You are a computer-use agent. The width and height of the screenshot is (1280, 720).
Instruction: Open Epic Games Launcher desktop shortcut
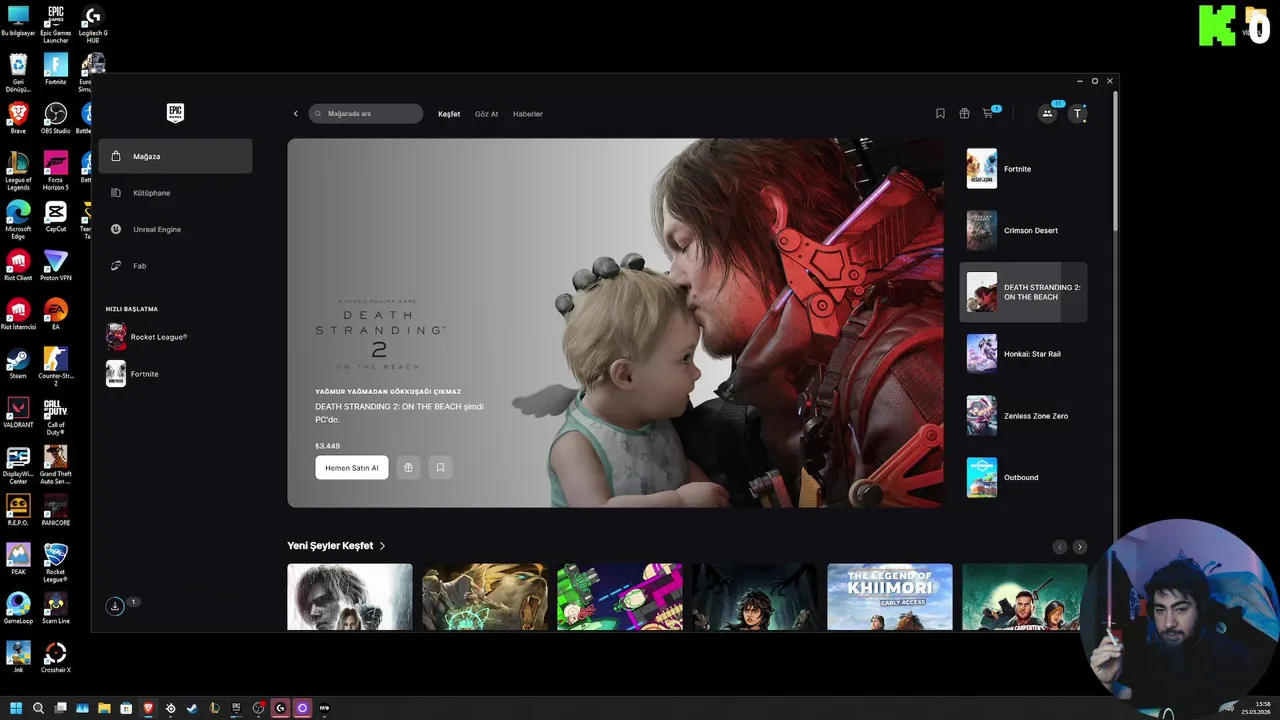tap(56, 24)
